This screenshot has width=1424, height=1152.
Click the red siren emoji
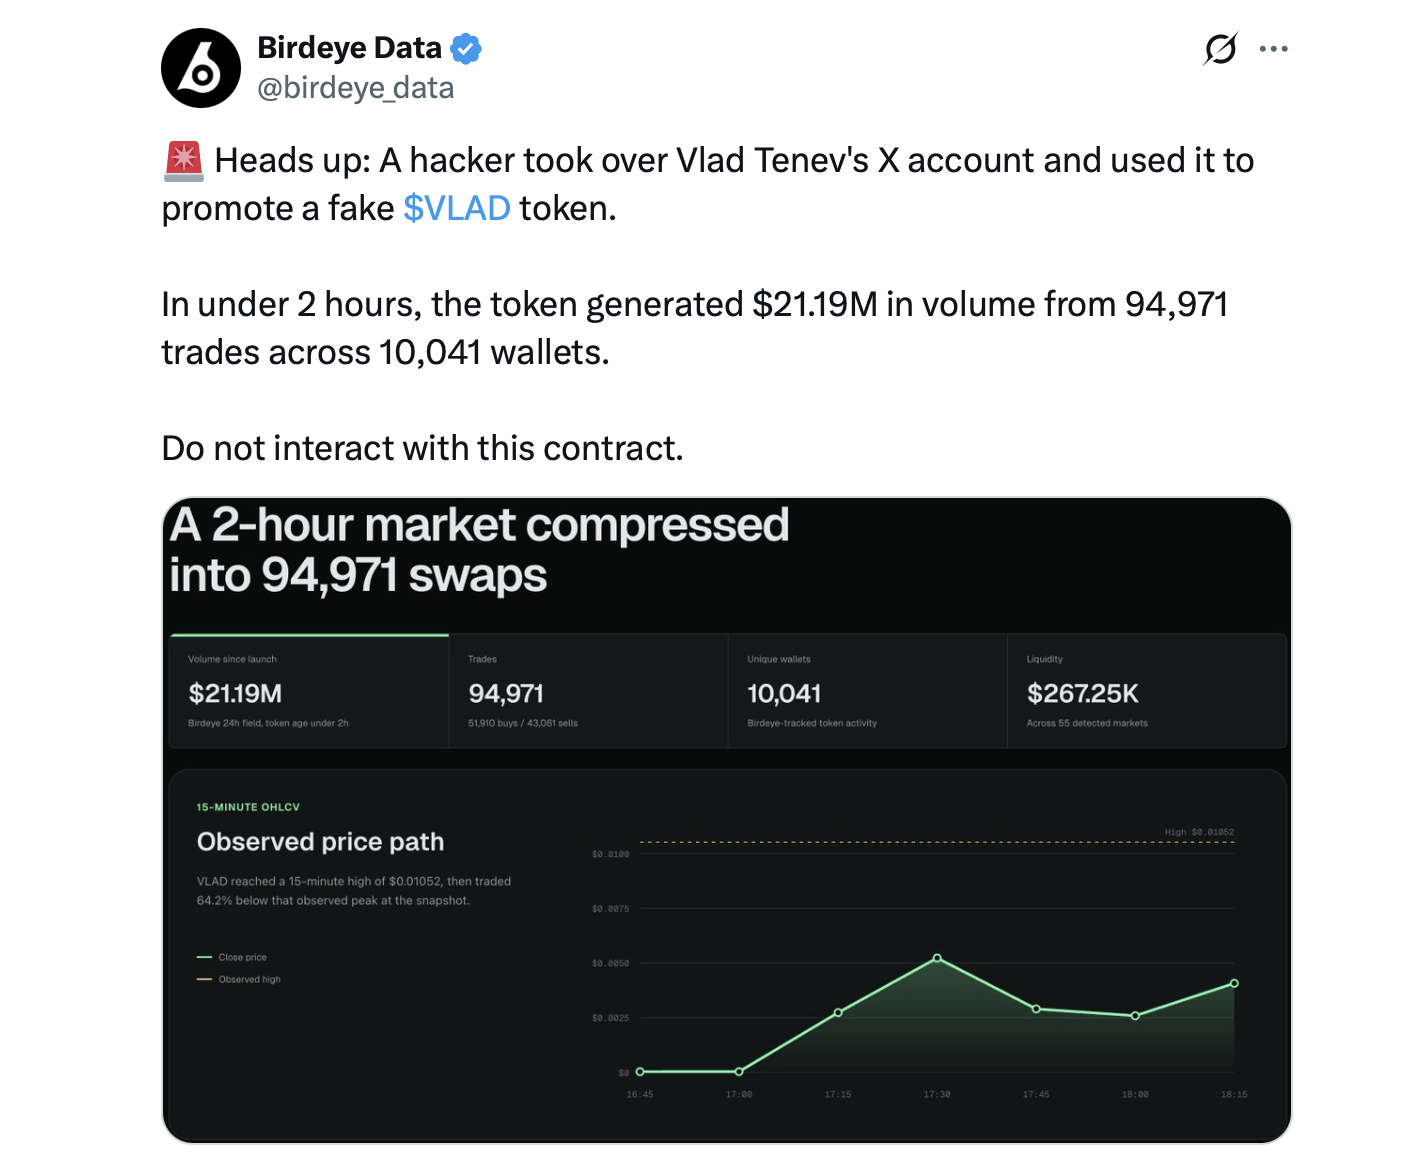(x=184, y=161)
